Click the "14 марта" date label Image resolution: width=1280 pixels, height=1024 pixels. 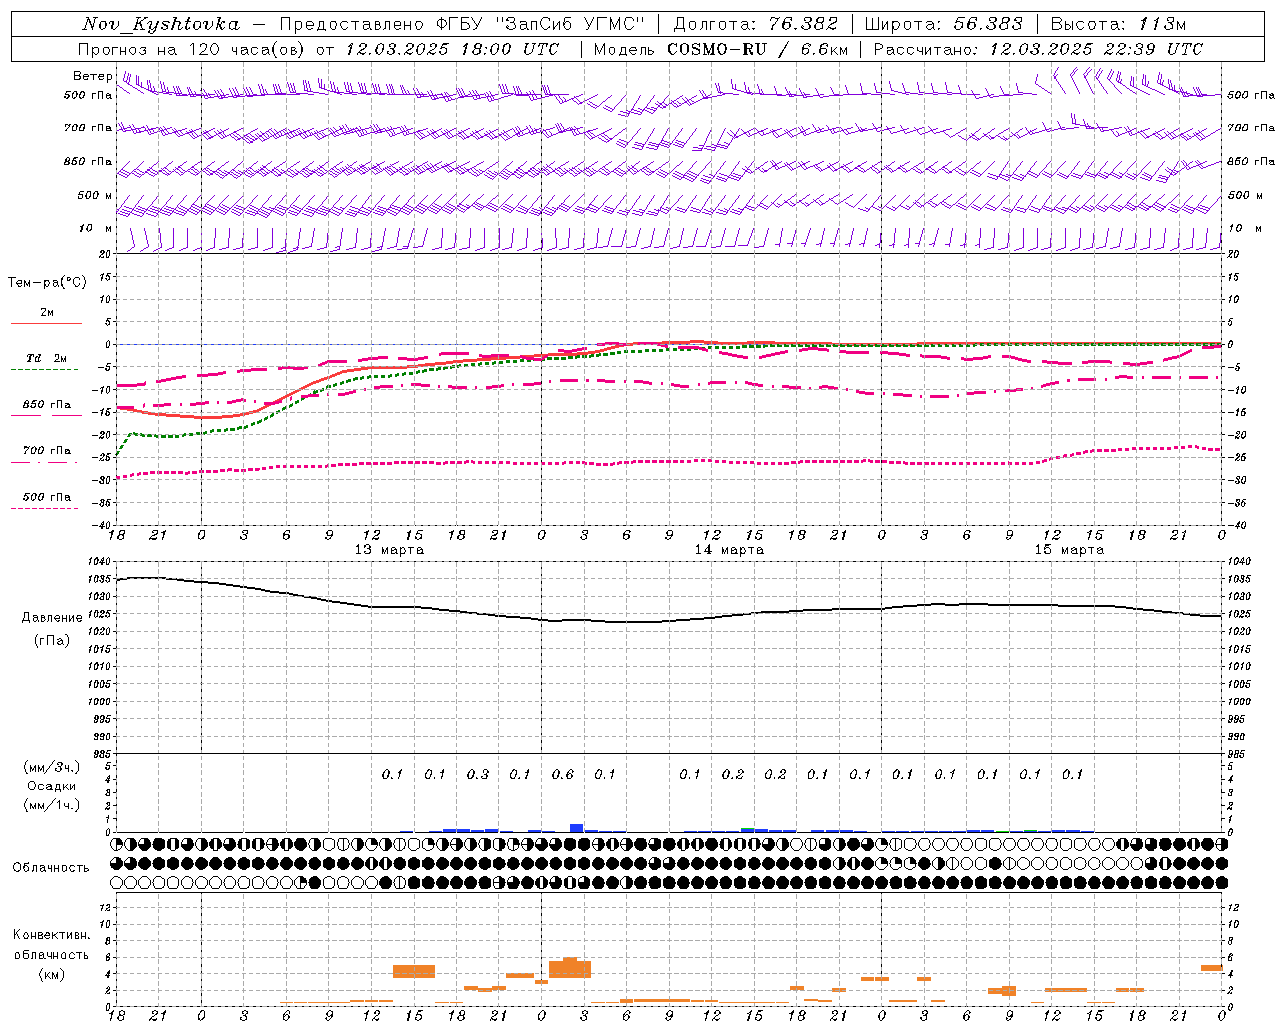point(729,550)
